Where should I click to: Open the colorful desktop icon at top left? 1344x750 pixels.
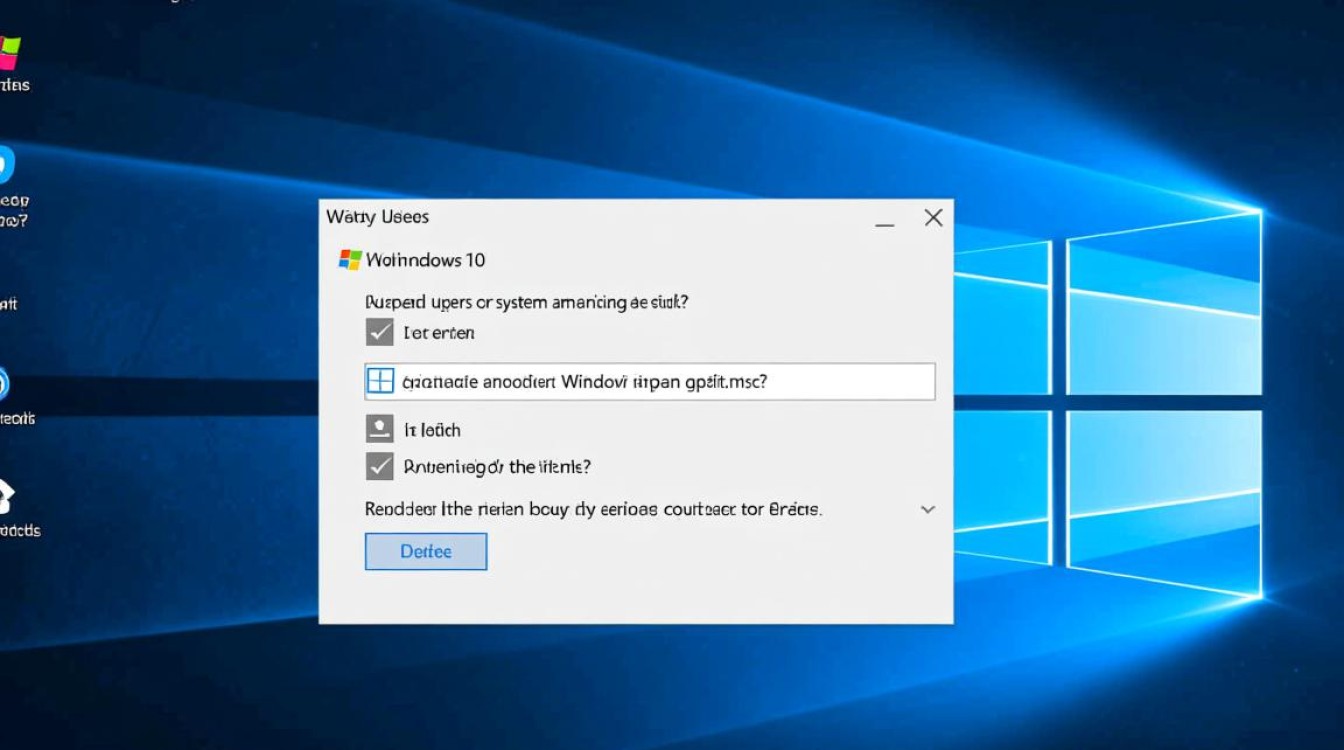[x=8, y=52]
